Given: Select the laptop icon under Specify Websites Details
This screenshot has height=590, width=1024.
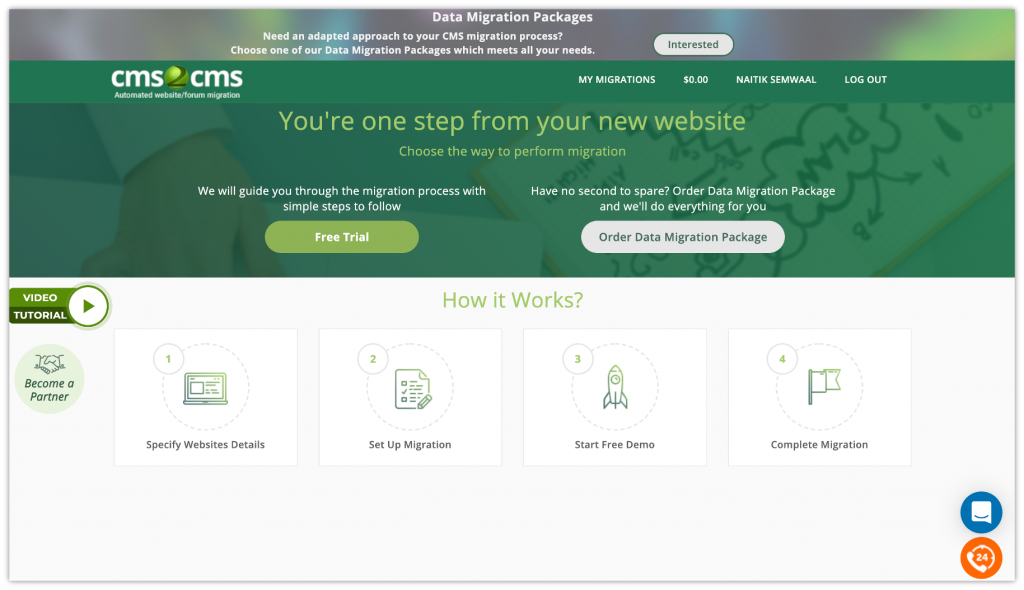Looking at the screenshot, I should point(205,388).
